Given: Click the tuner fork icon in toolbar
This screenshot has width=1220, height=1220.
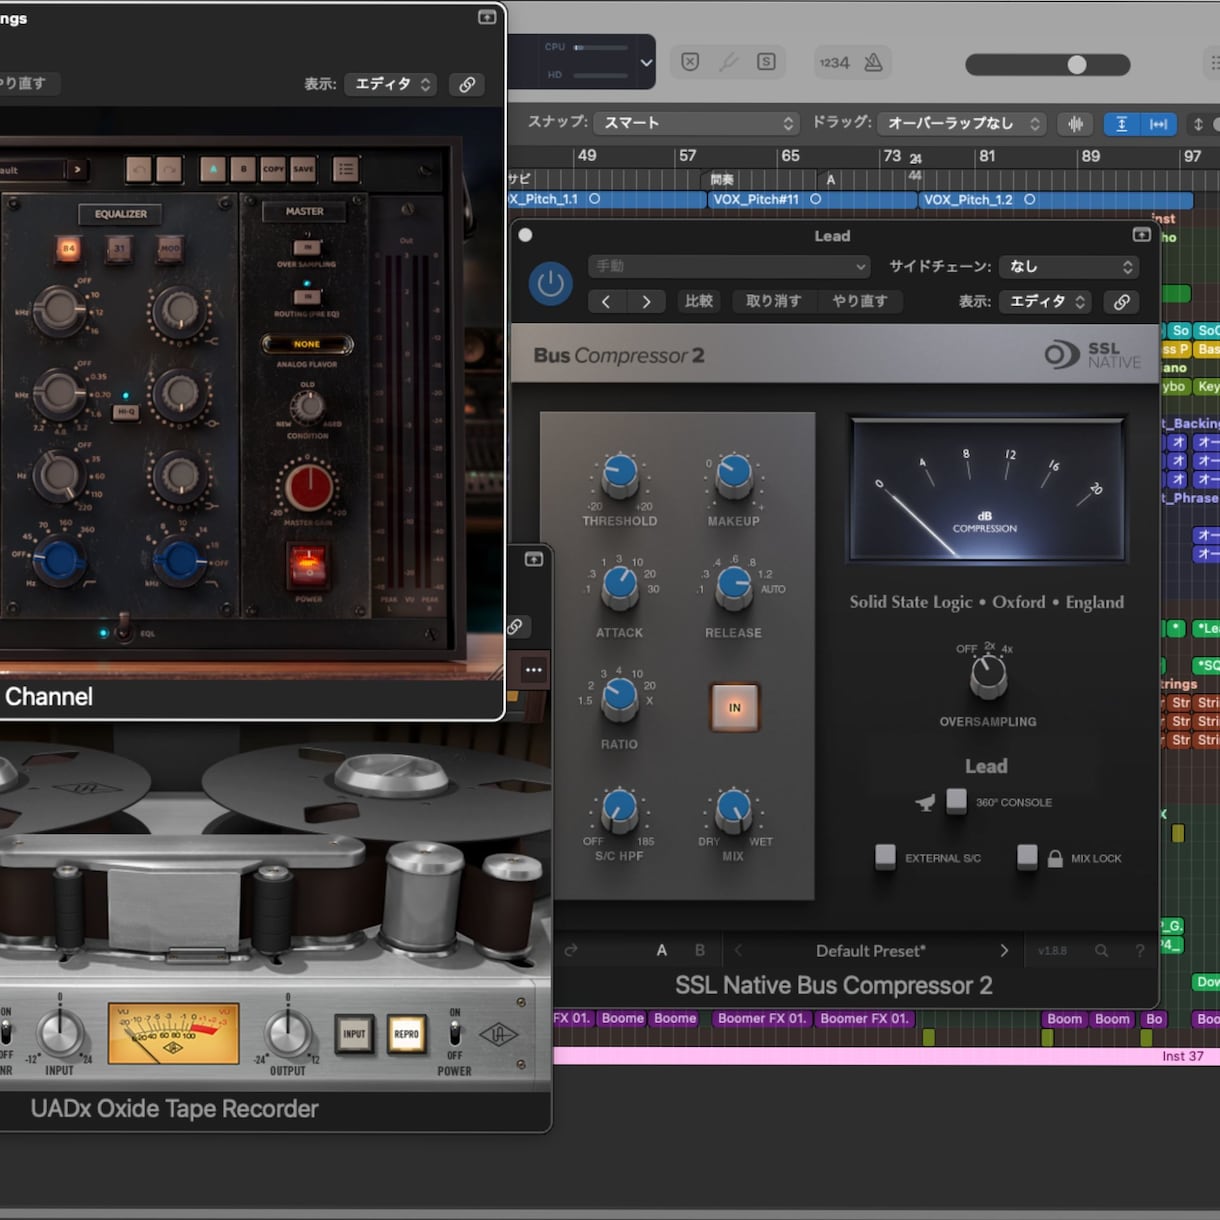Looking at the screenshot, I should 728,62.
